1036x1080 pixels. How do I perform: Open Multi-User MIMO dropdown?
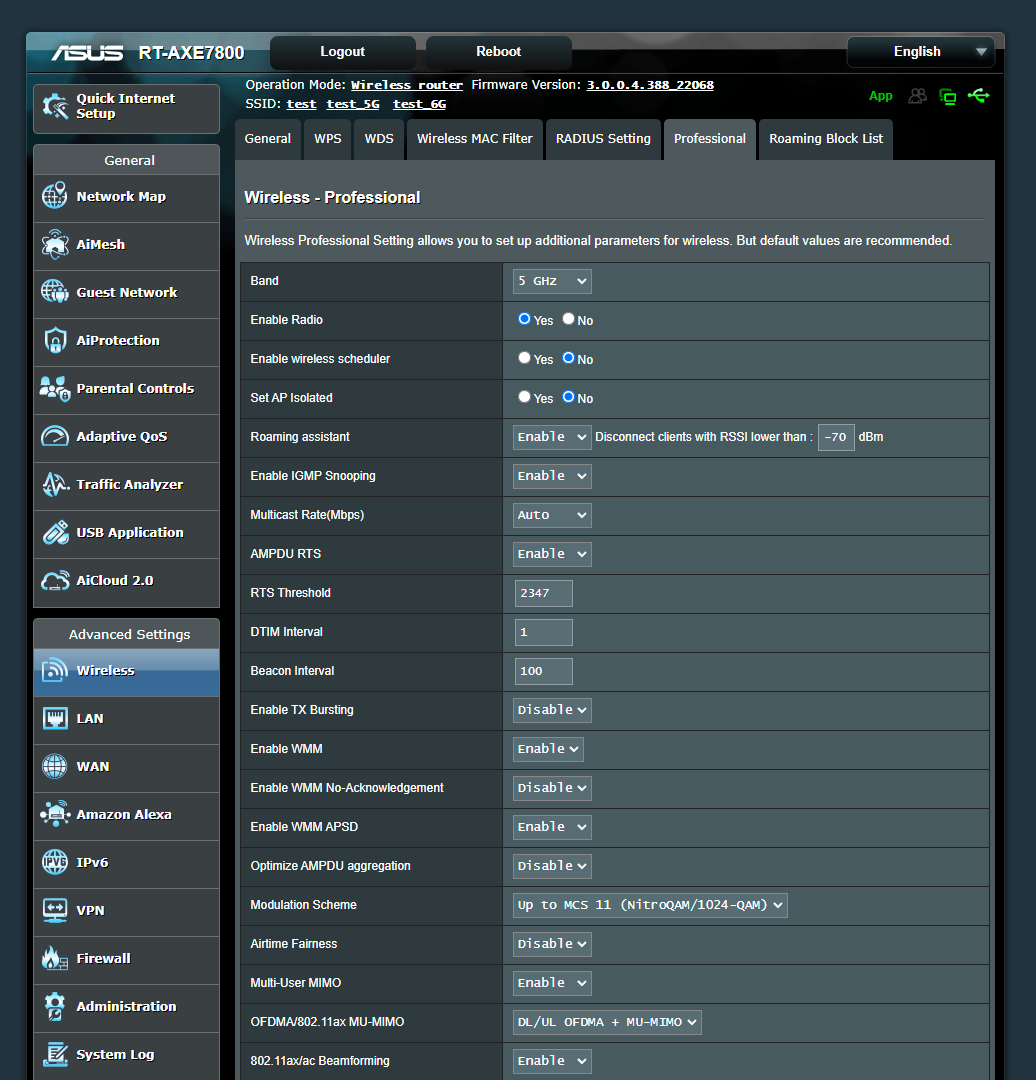[x=552, y=983]
